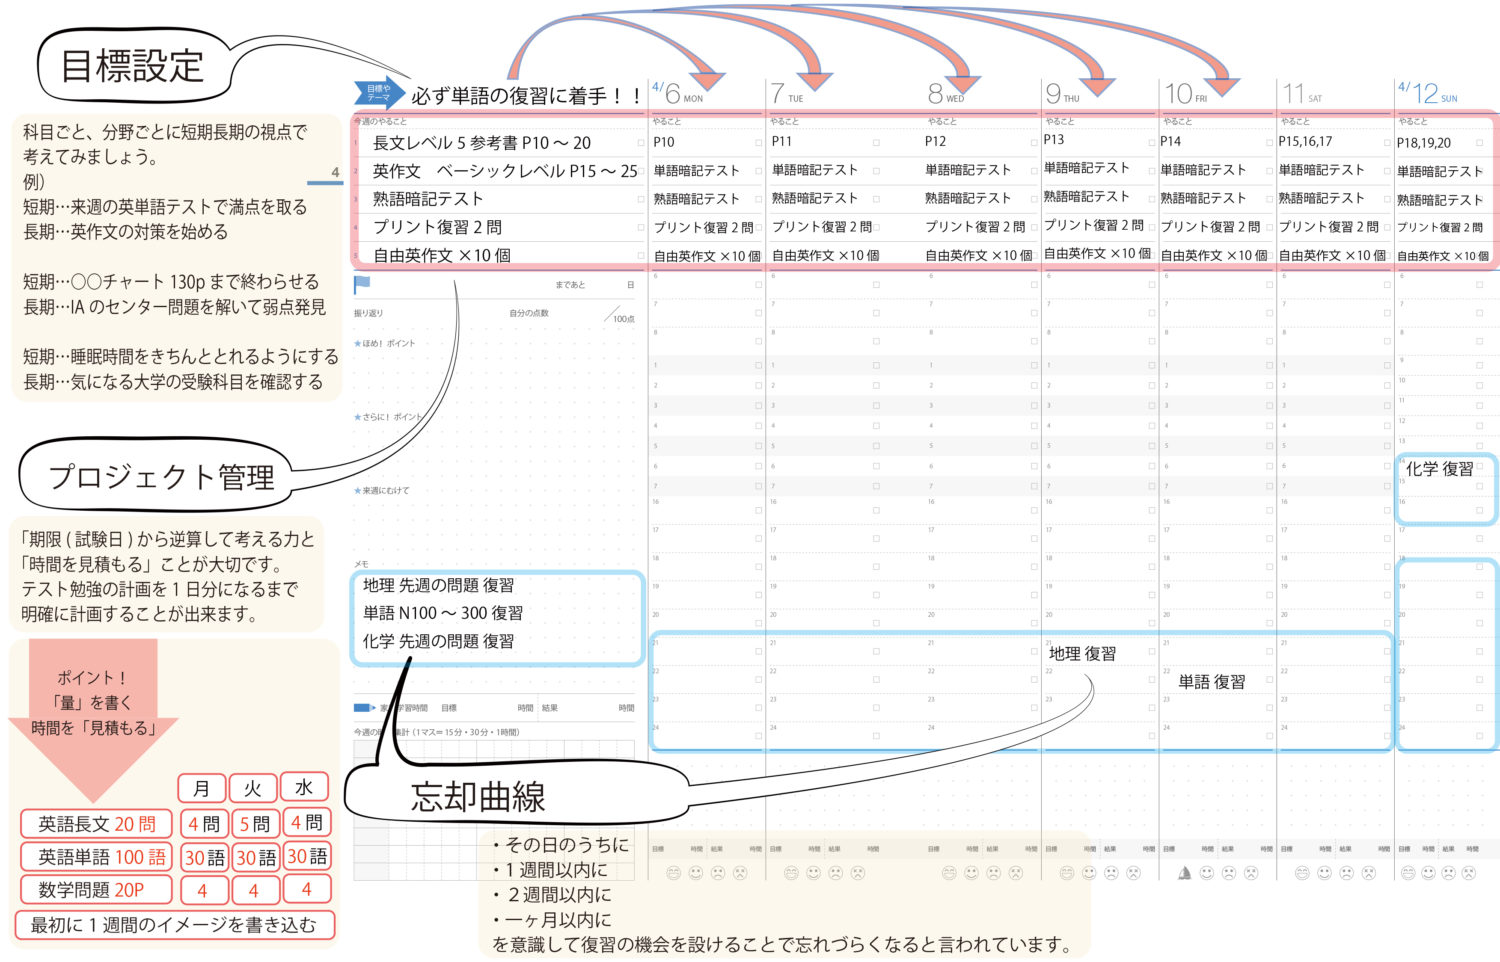1500x962 pixels.
Task: Select Saturday's crying face at row end
Action: coord(1369,873)
